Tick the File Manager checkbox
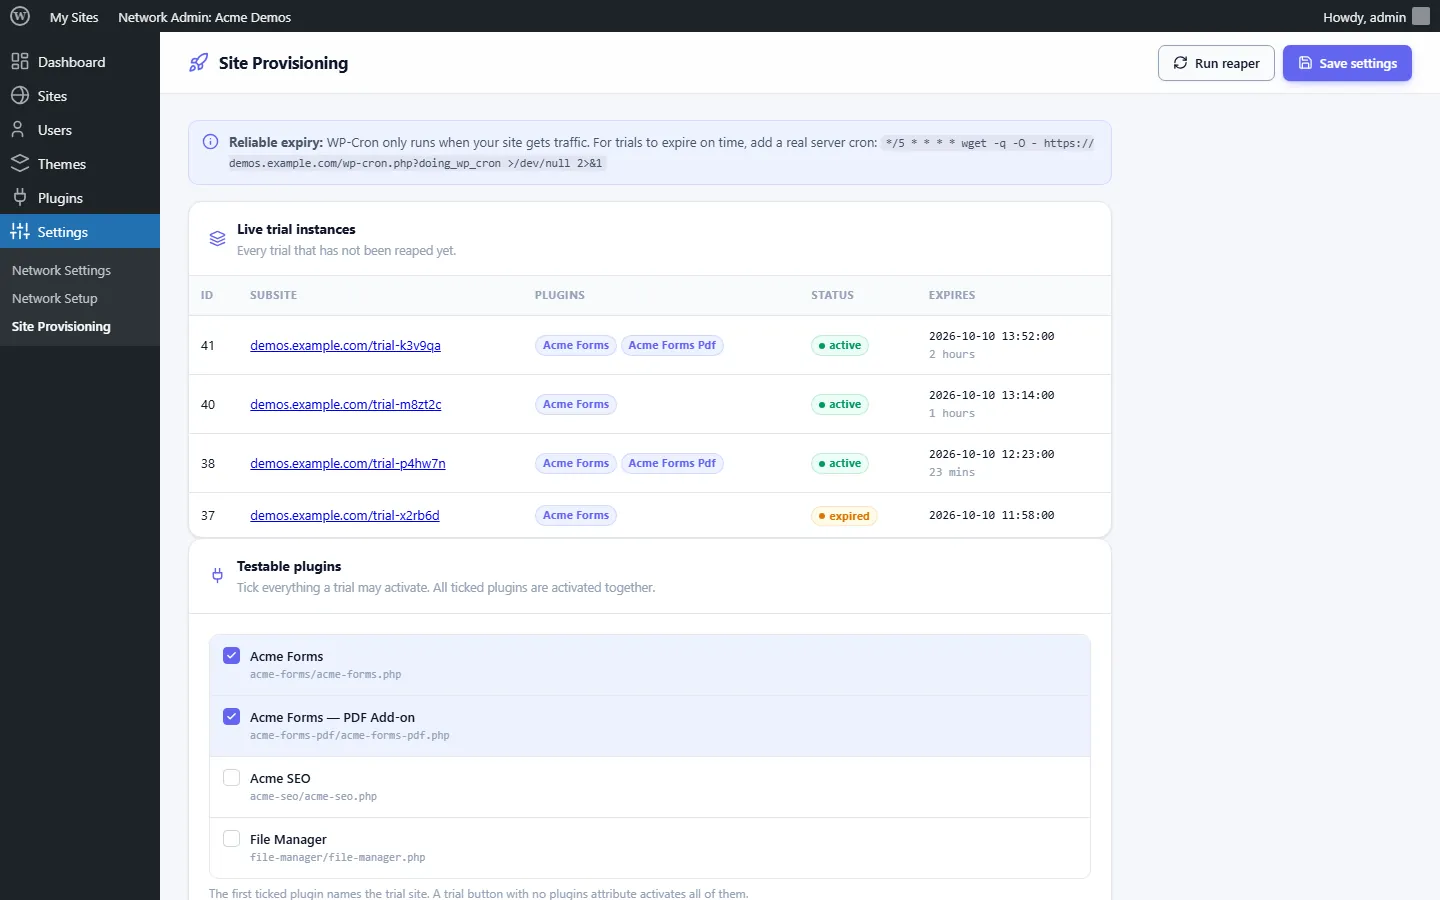The height and width of the screenshot is (900, 1440). coord(232,839)
